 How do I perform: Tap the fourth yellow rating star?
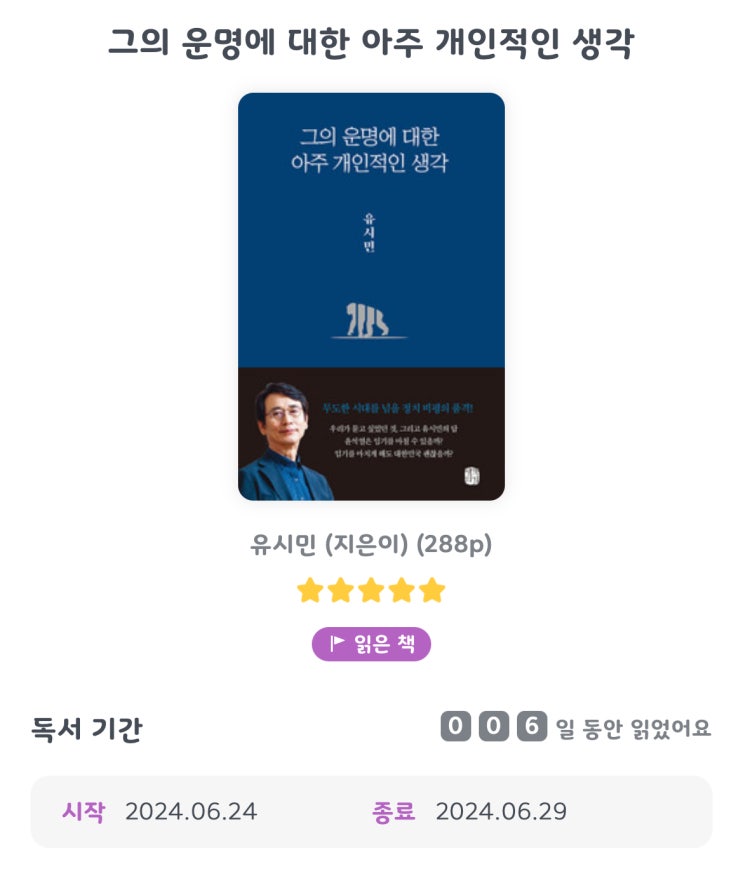tap(401, 590)
